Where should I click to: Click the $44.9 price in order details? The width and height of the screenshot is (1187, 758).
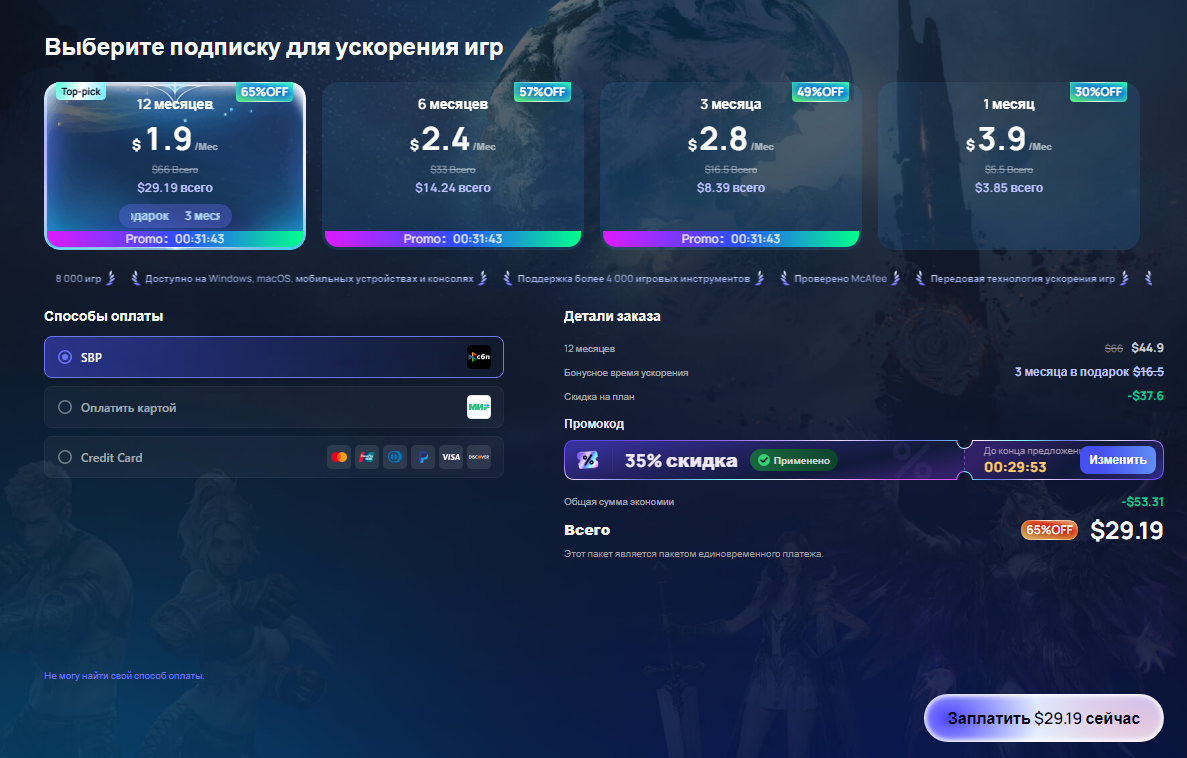click(x=1148, y=348)
